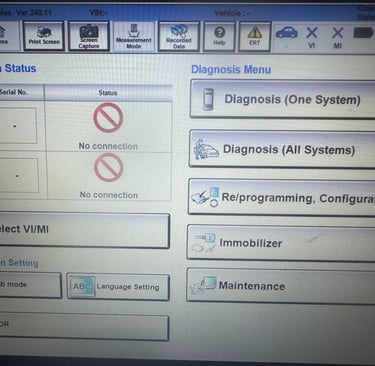Click the second No connection status icon

pos(109,168)
